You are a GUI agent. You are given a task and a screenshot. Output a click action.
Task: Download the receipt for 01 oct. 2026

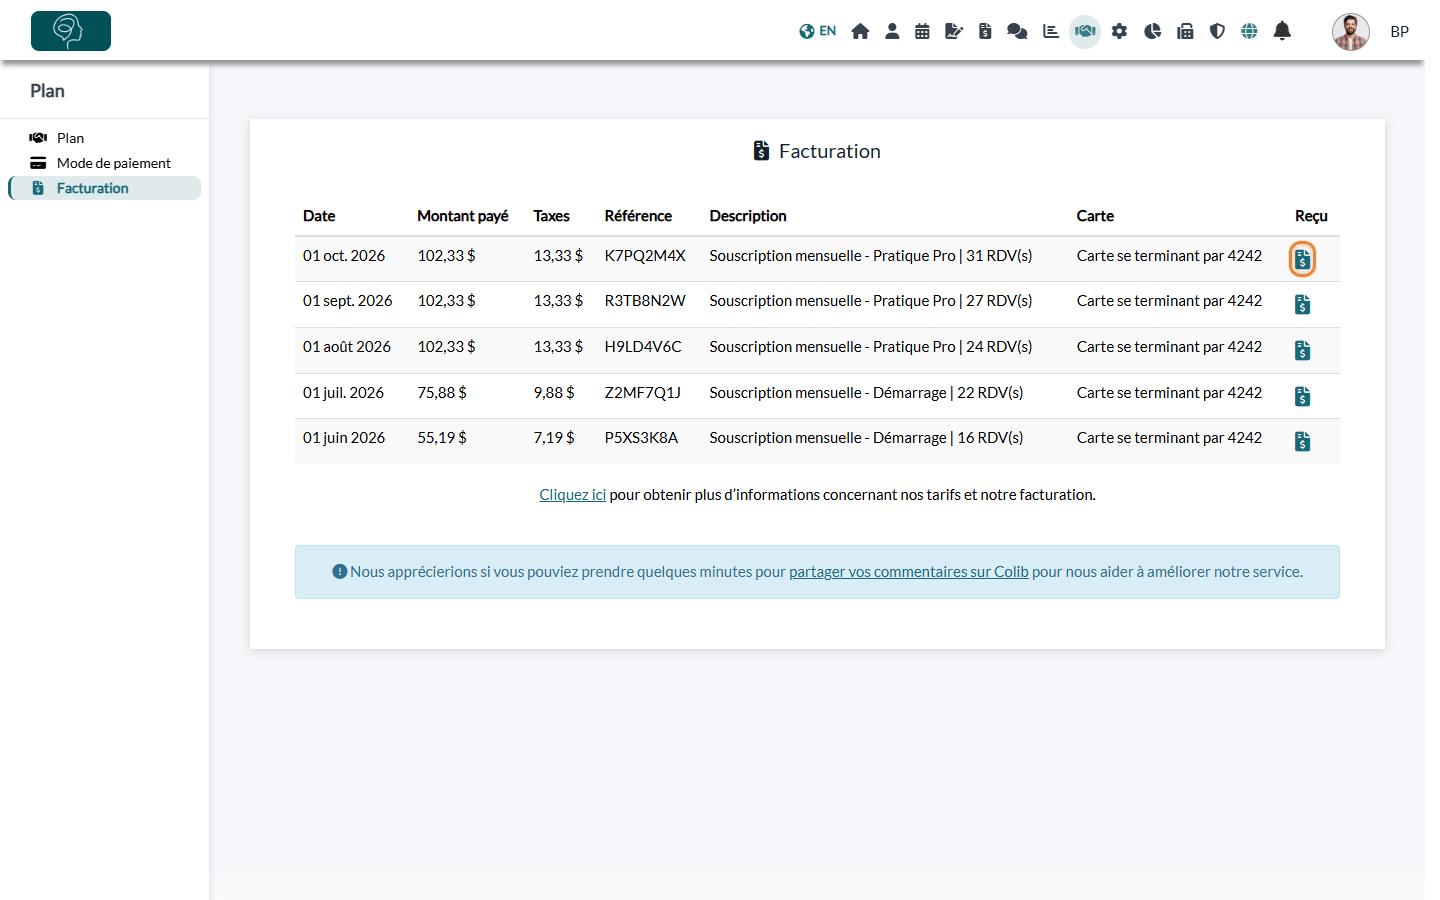(x=1302, y=259)
